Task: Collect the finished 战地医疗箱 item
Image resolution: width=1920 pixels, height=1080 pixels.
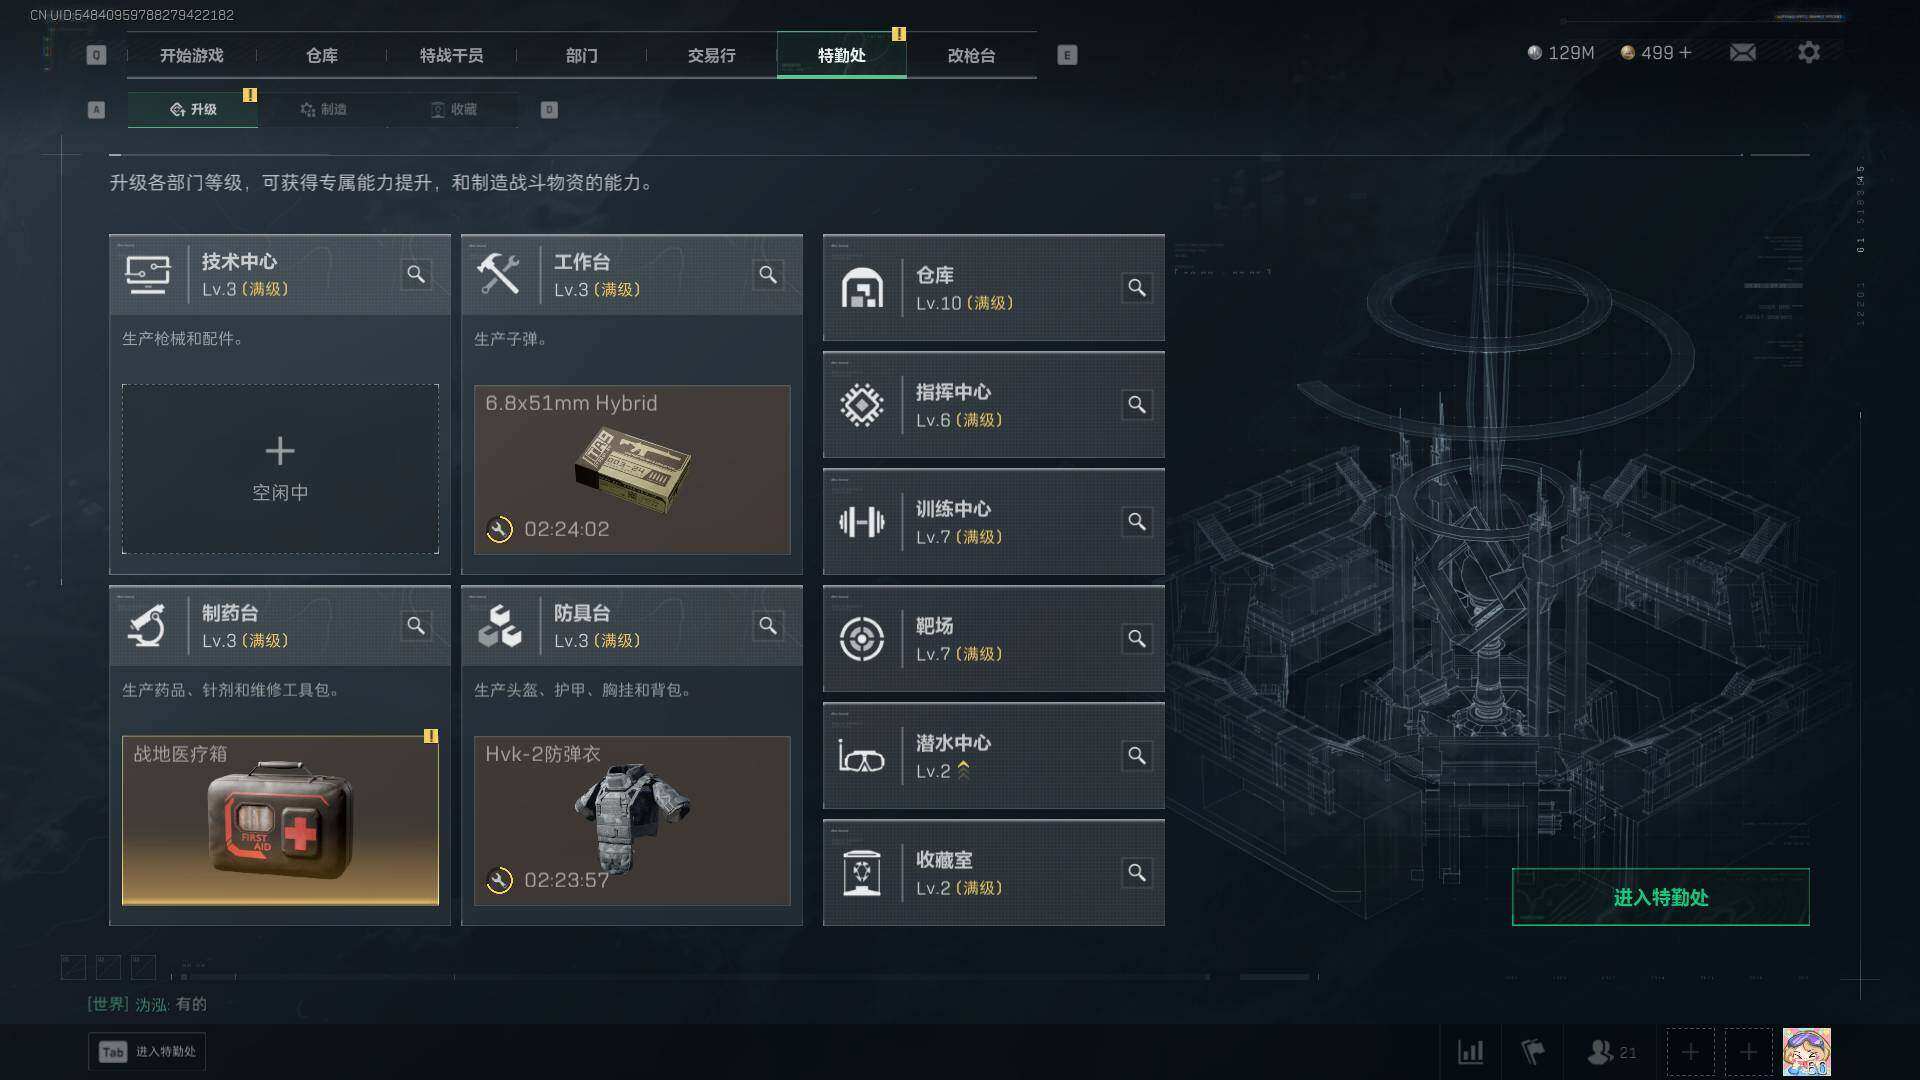Action: tap(280, 821)
